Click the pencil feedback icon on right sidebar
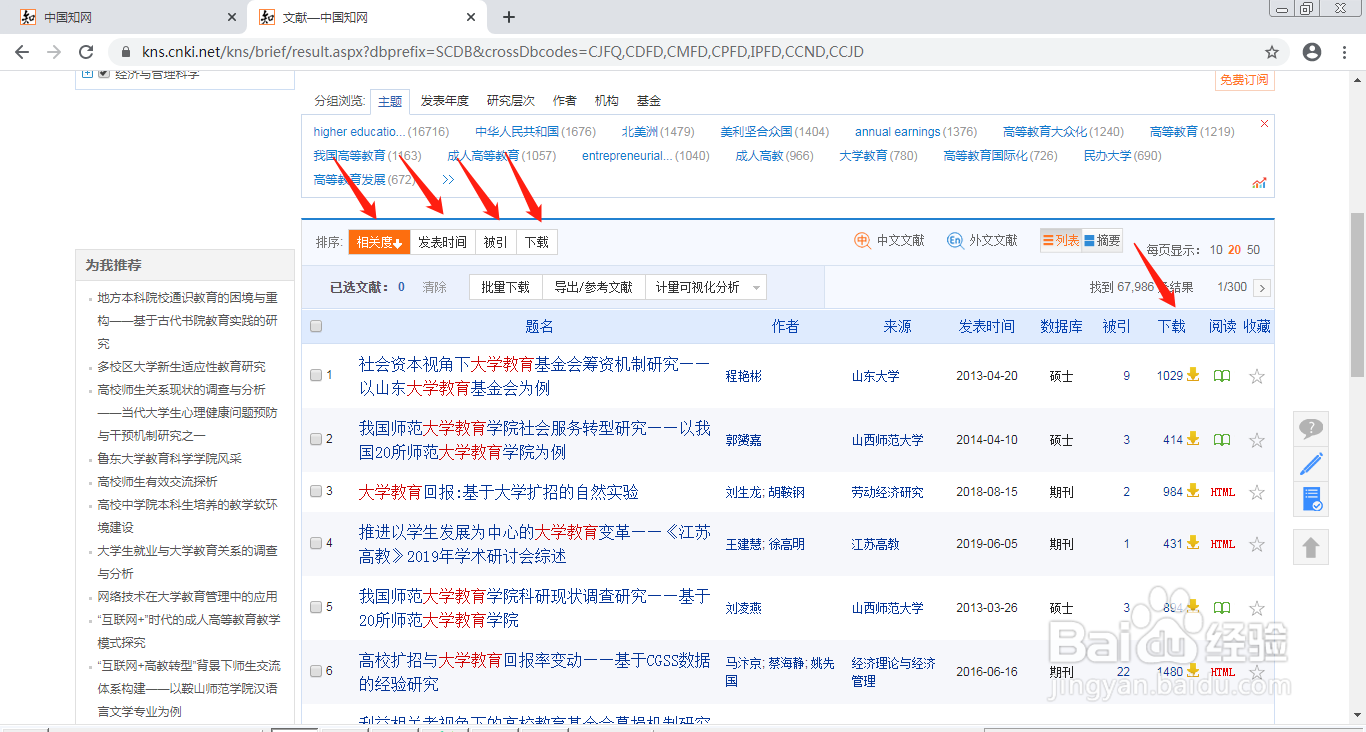The image size is (1366, 732). pyautogui.click(x=1310, y=464)
